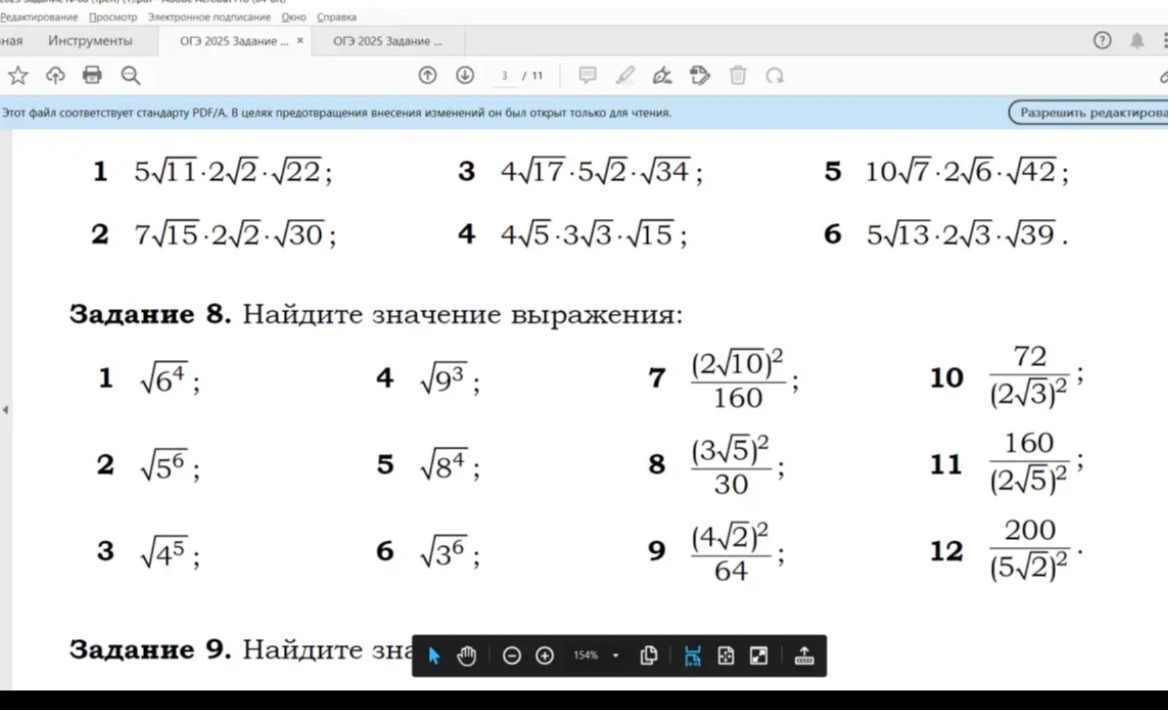Click the page copy icon in floating bar
The image size is (1169, 711).
pos(649,656)
